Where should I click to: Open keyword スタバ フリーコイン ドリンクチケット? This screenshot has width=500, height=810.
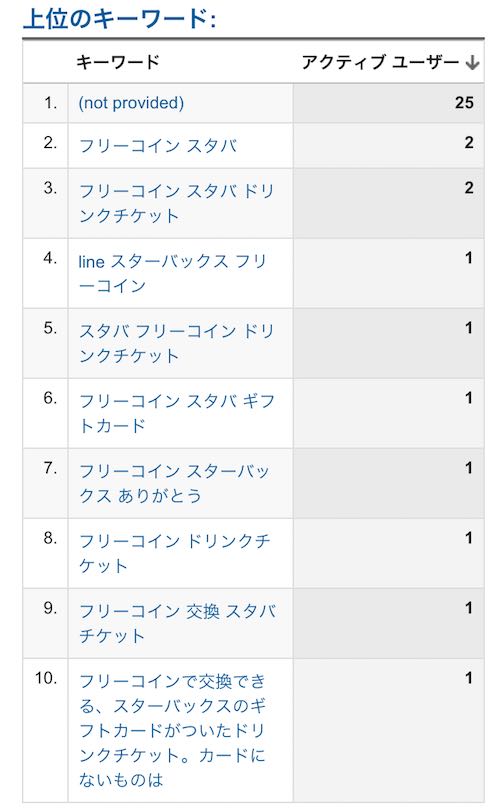pyautogui.click(x=177, y=343)
